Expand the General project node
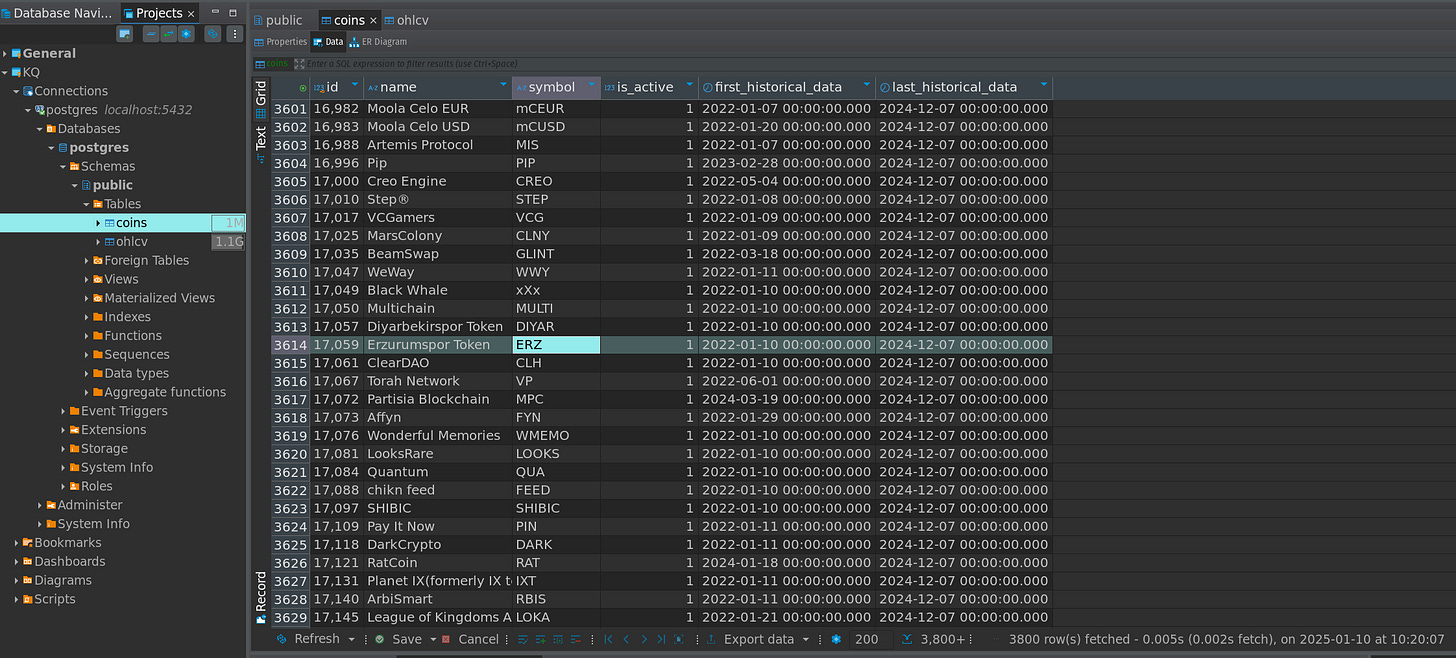The image size is (1456, 658). 5,53
